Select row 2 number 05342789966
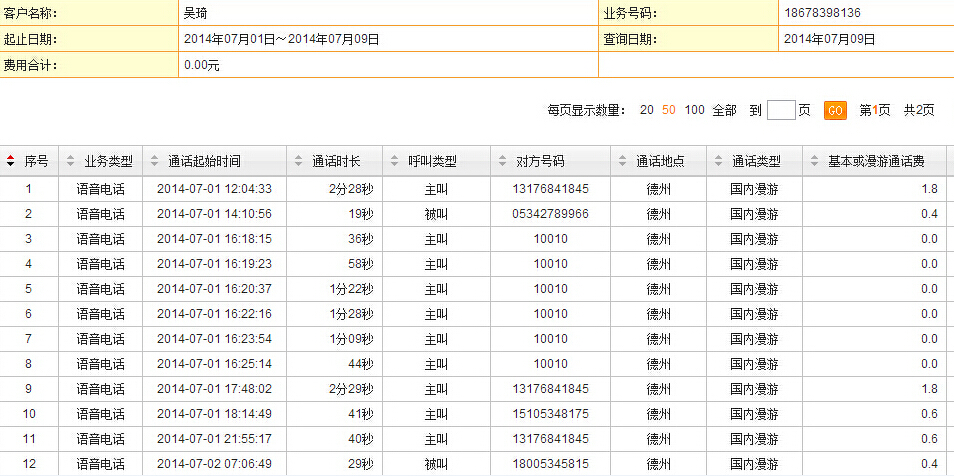The image size is (954, 476). click(x=550, y=214)
